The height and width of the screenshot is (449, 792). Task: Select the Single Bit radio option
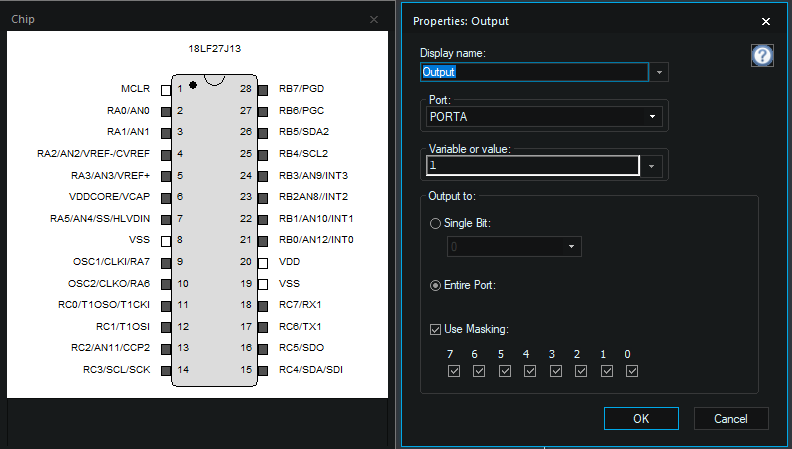[x=435, y=223]
